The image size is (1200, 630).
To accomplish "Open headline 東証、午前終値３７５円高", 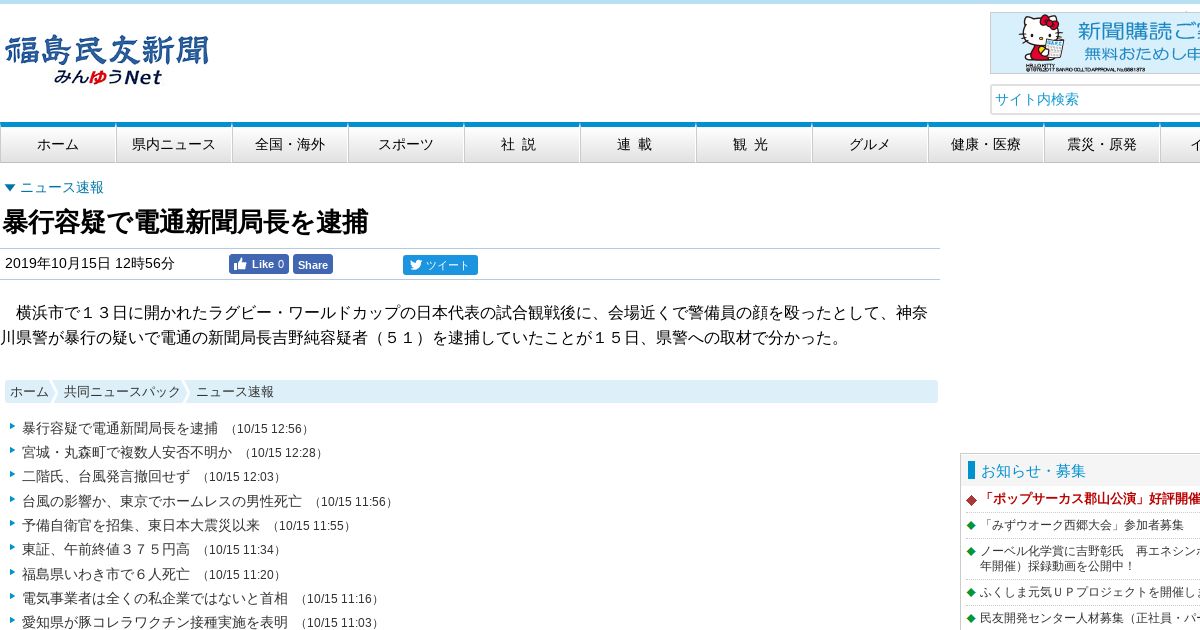I will pyautogui.click(x=106, y=550).
